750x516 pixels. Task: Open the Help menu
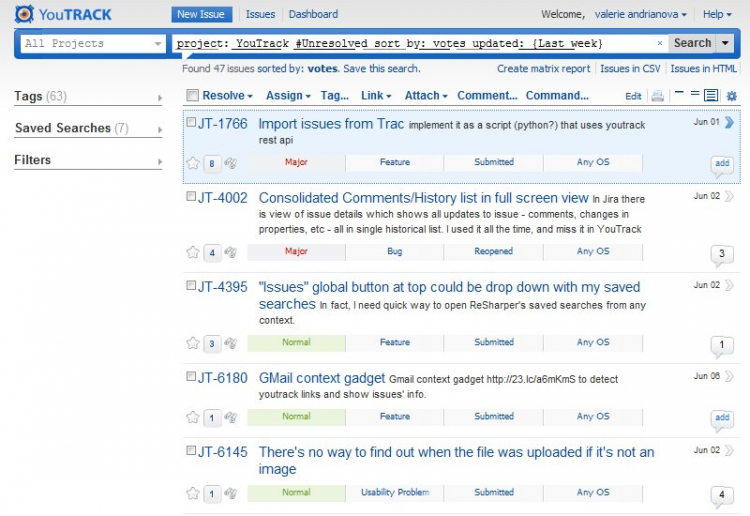pyautogui.click(x=717, y=14)
